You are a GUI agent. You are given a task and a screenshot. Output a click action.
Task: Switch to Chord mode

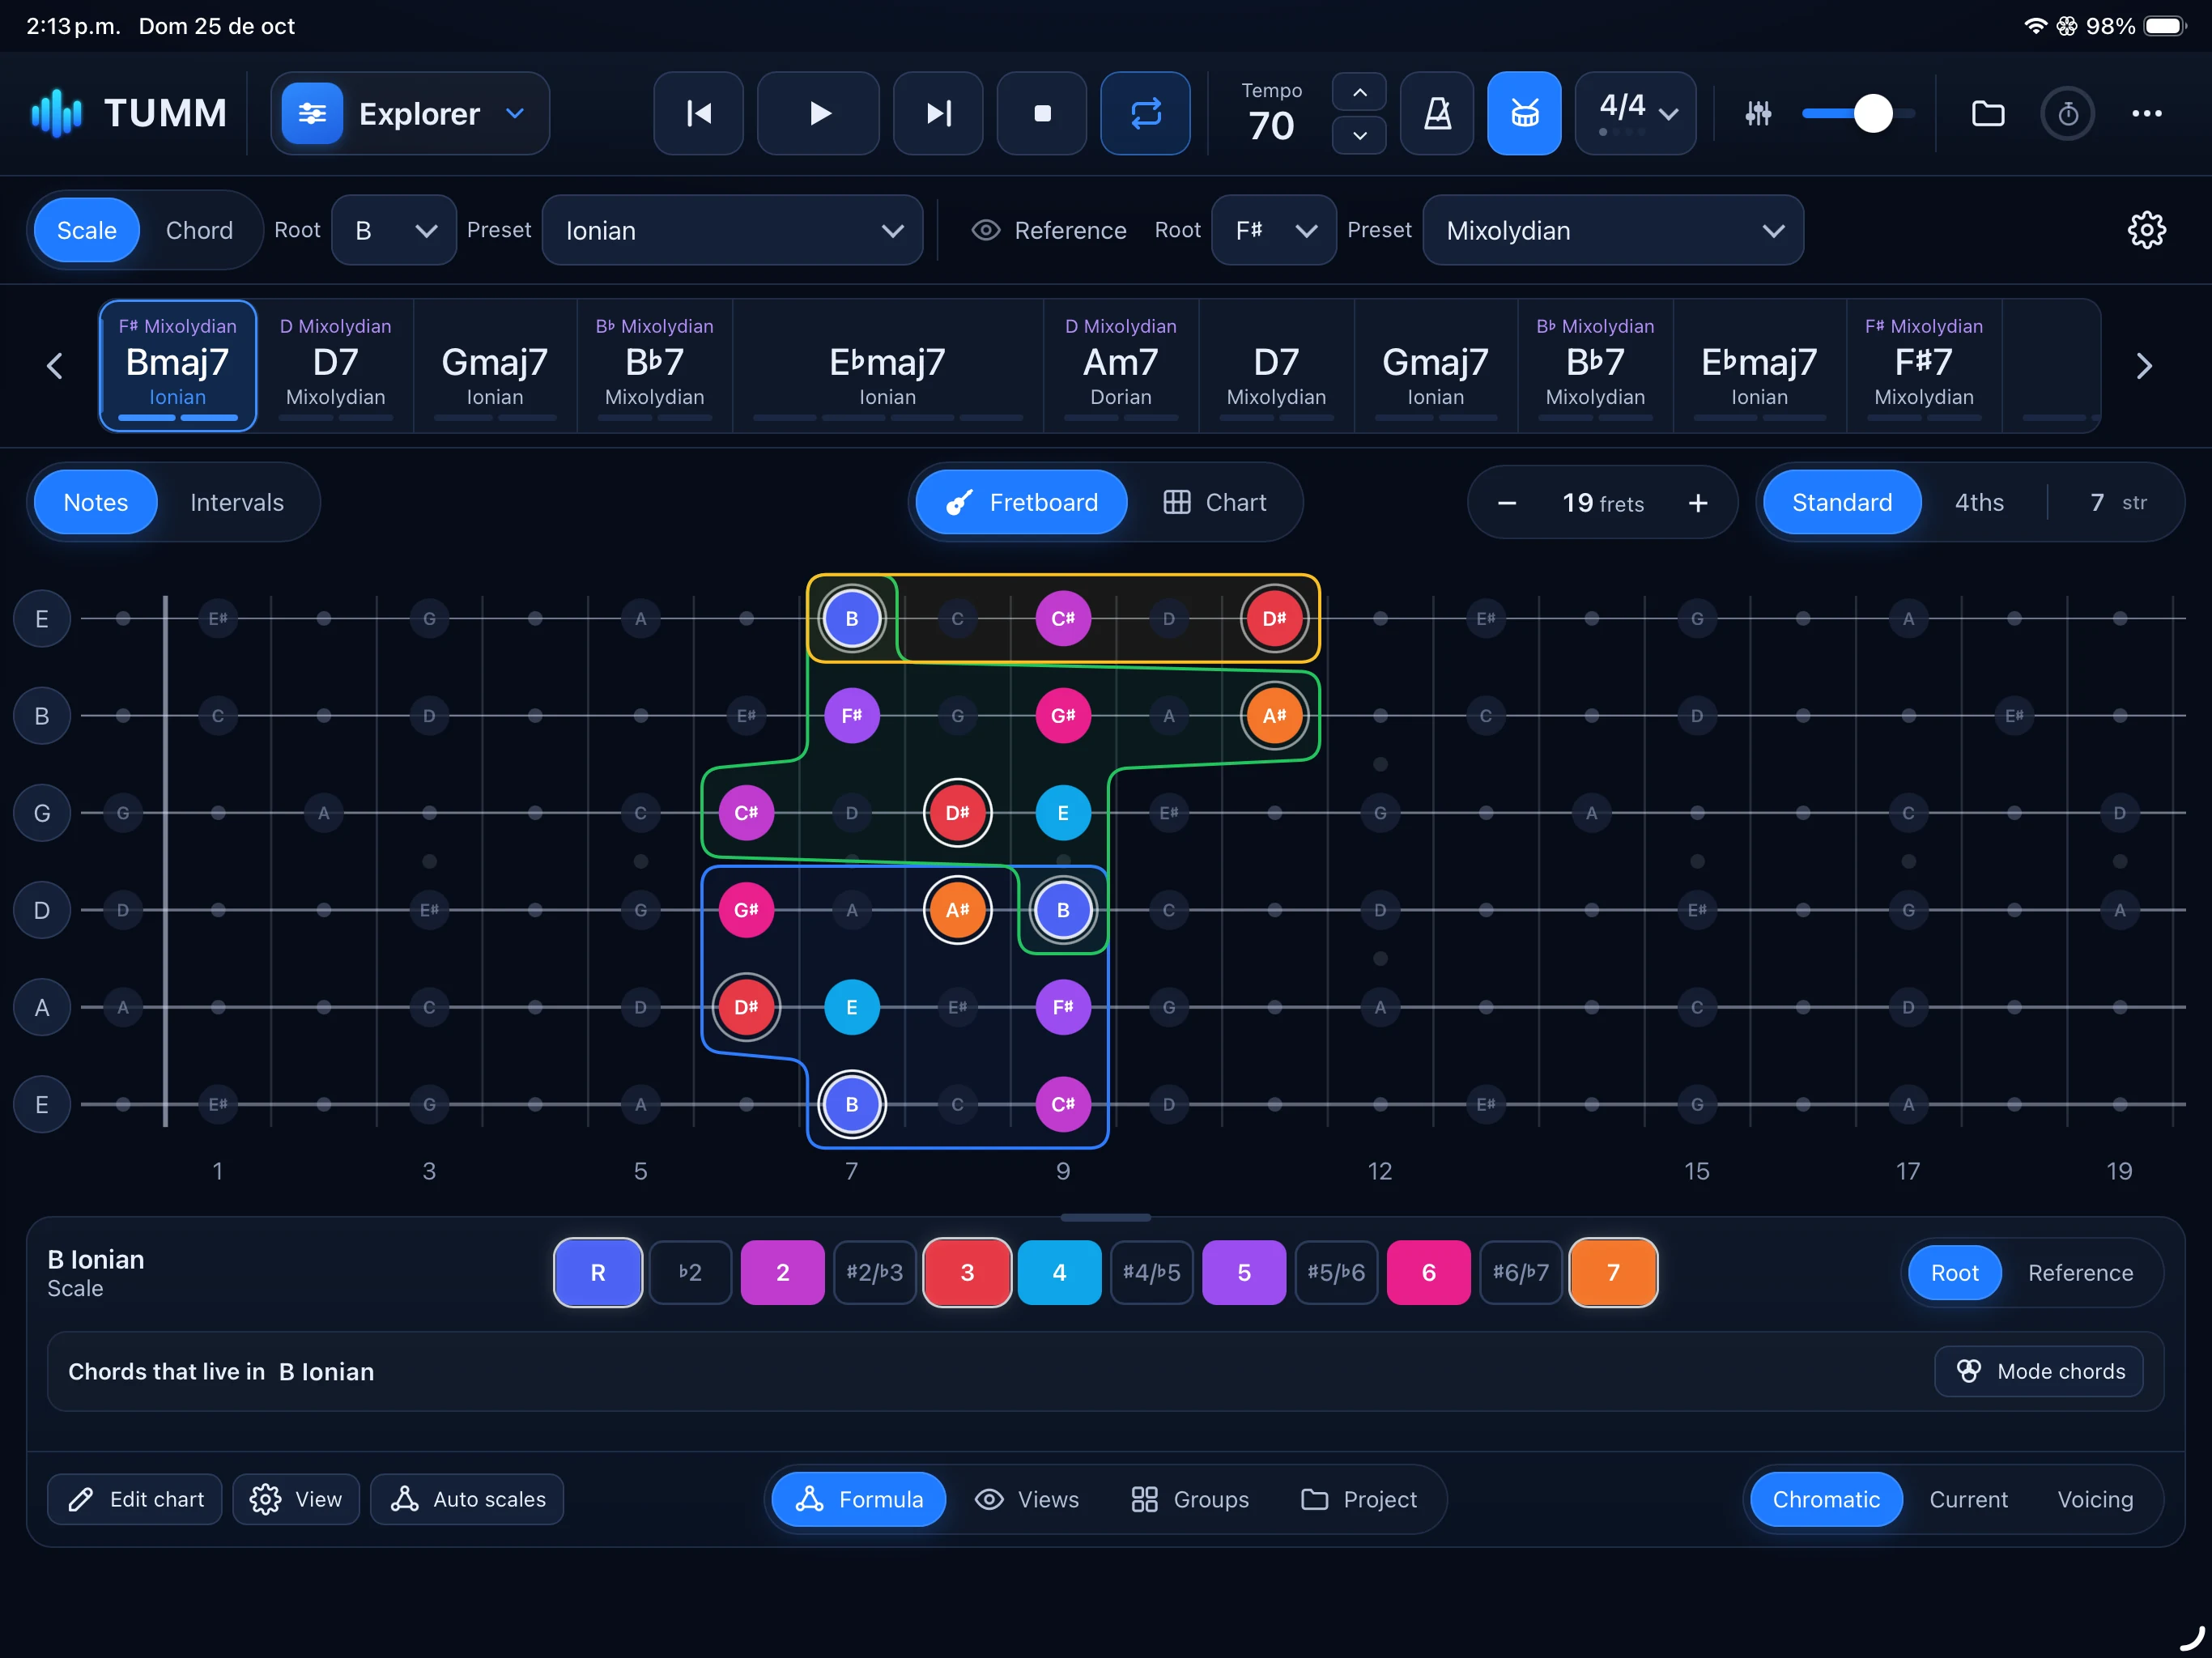click(x=199, y=230)
